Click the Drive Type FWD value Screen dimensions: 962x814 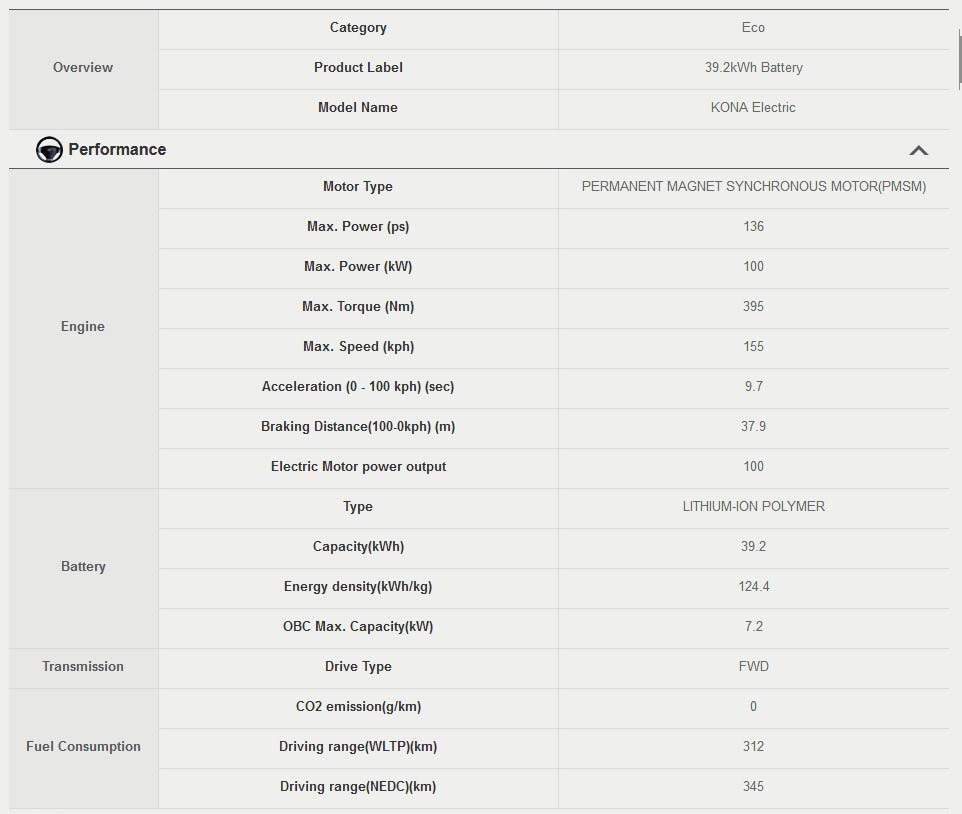click(x=753, y=667)
